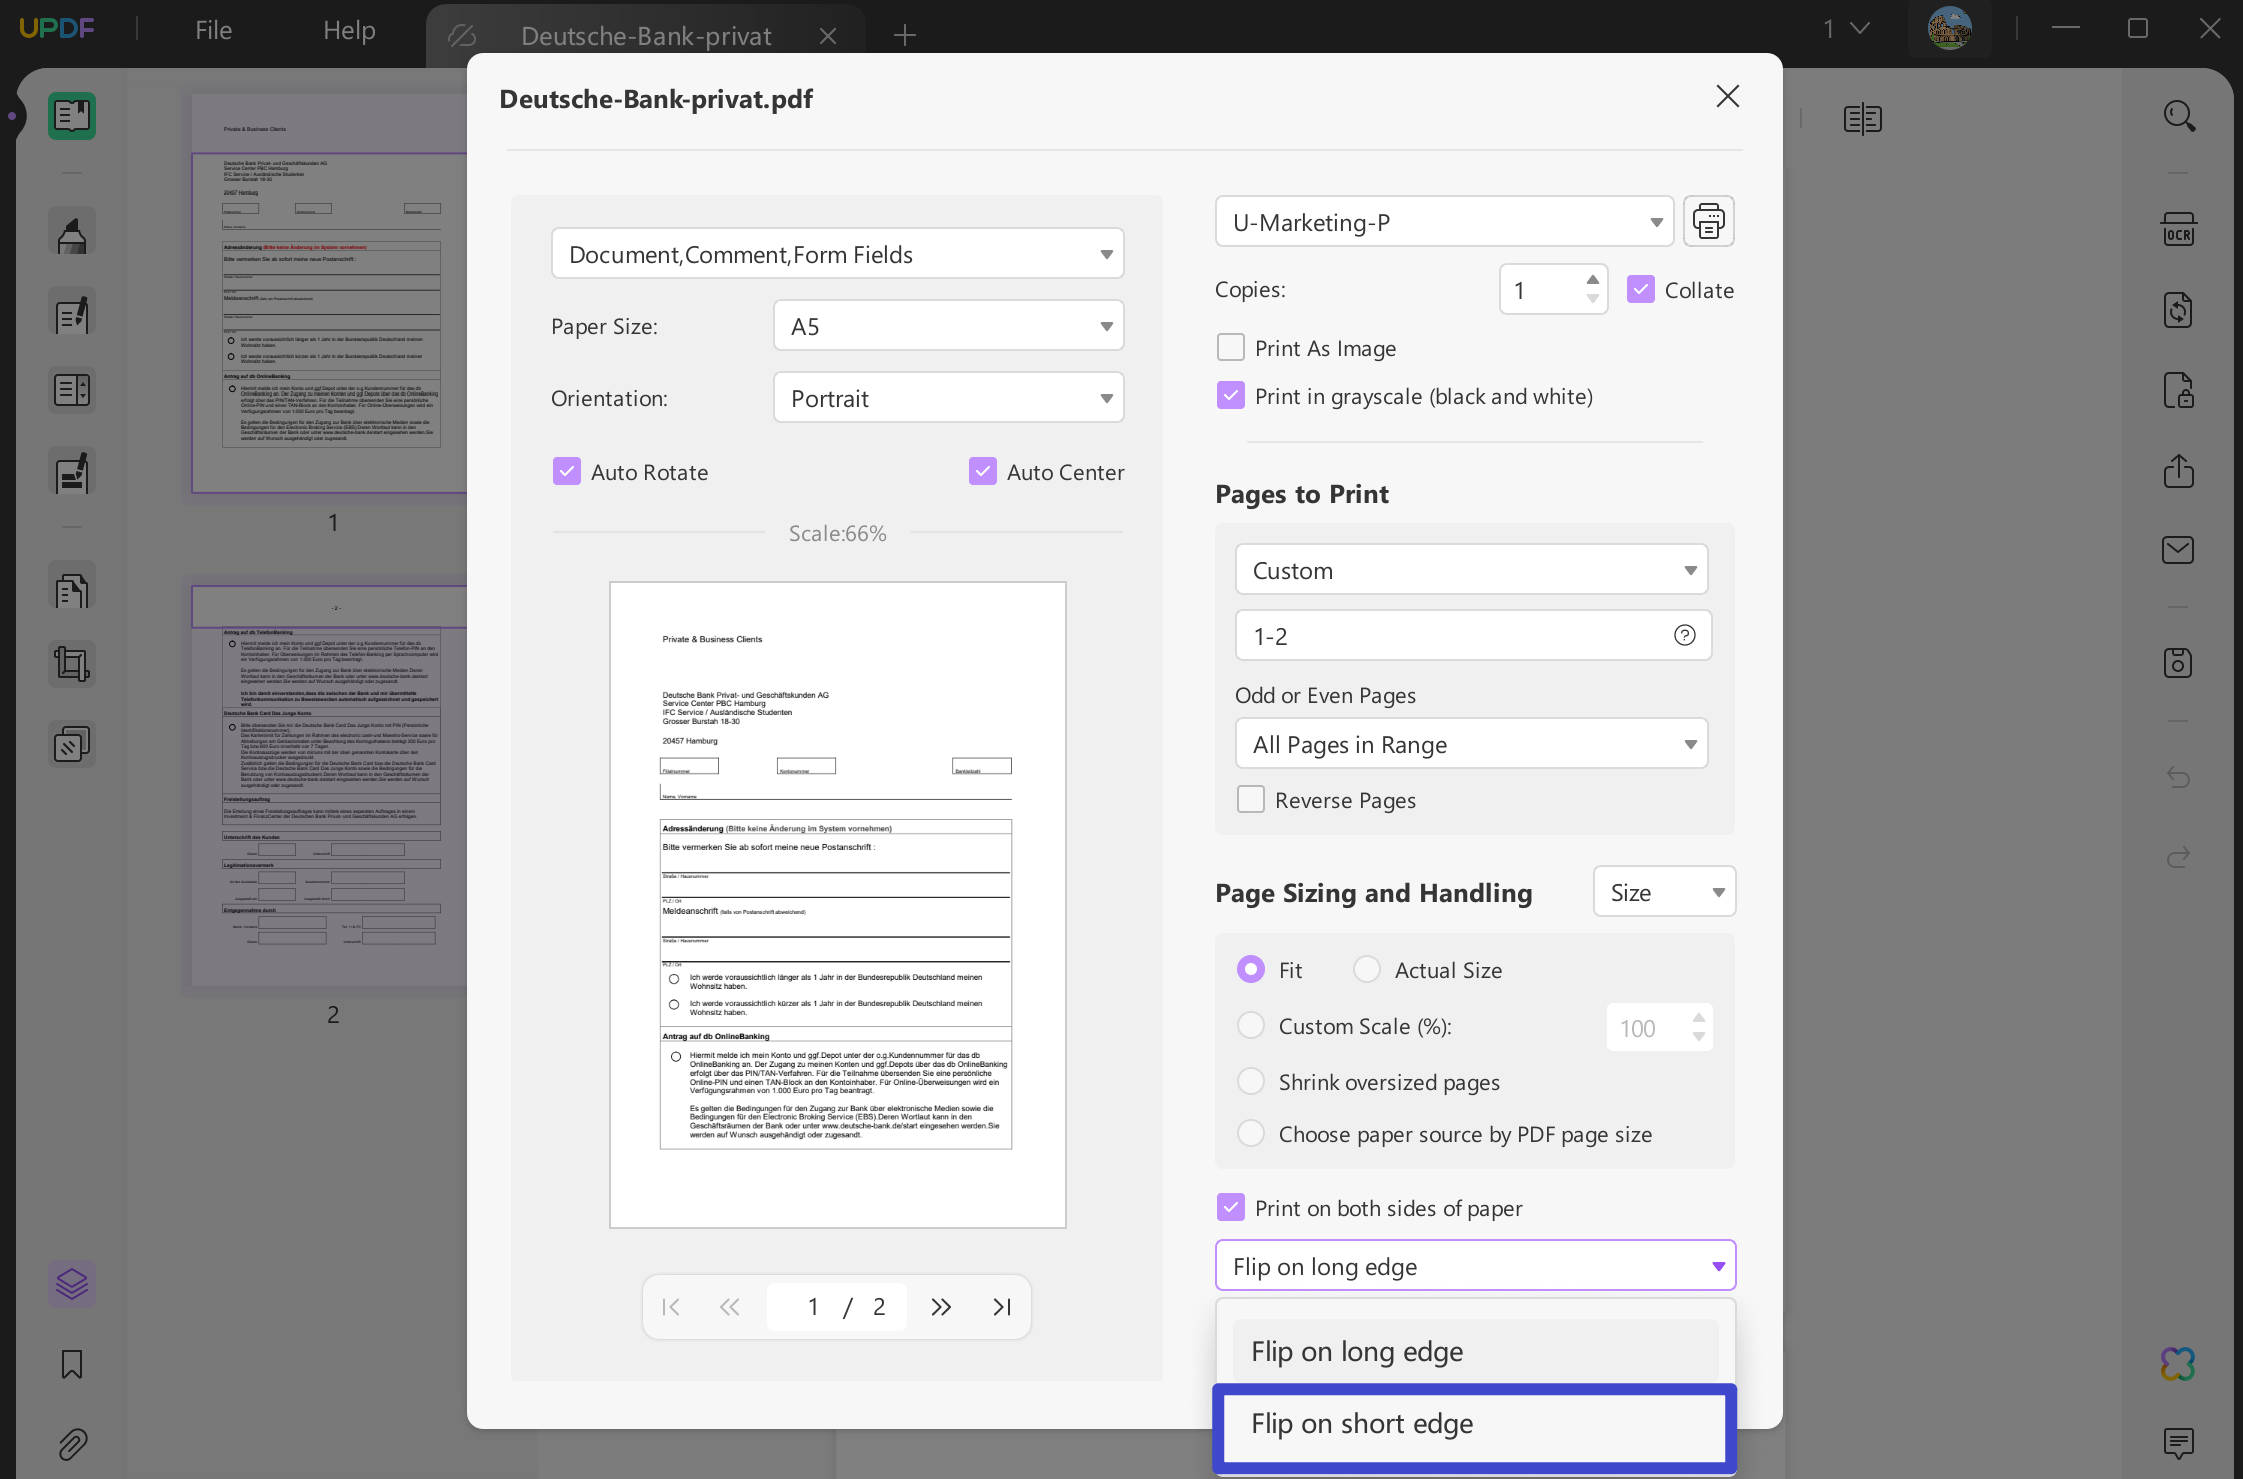Viewport: 2243px width, 1479px height.
Task: Go to the last preview page
Action: pyautogui.click(x=1001, y=1307)
